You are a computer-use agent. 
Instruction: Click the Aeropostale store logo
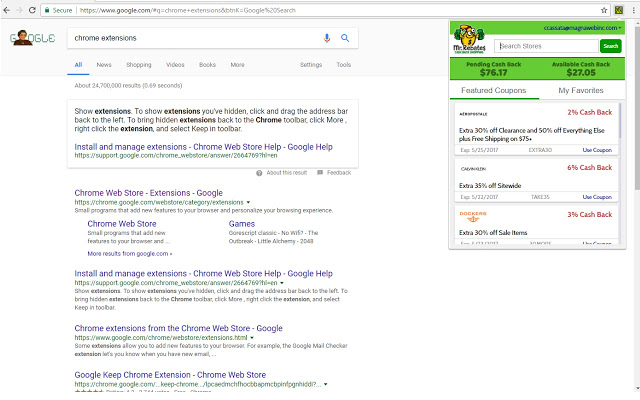473,114
